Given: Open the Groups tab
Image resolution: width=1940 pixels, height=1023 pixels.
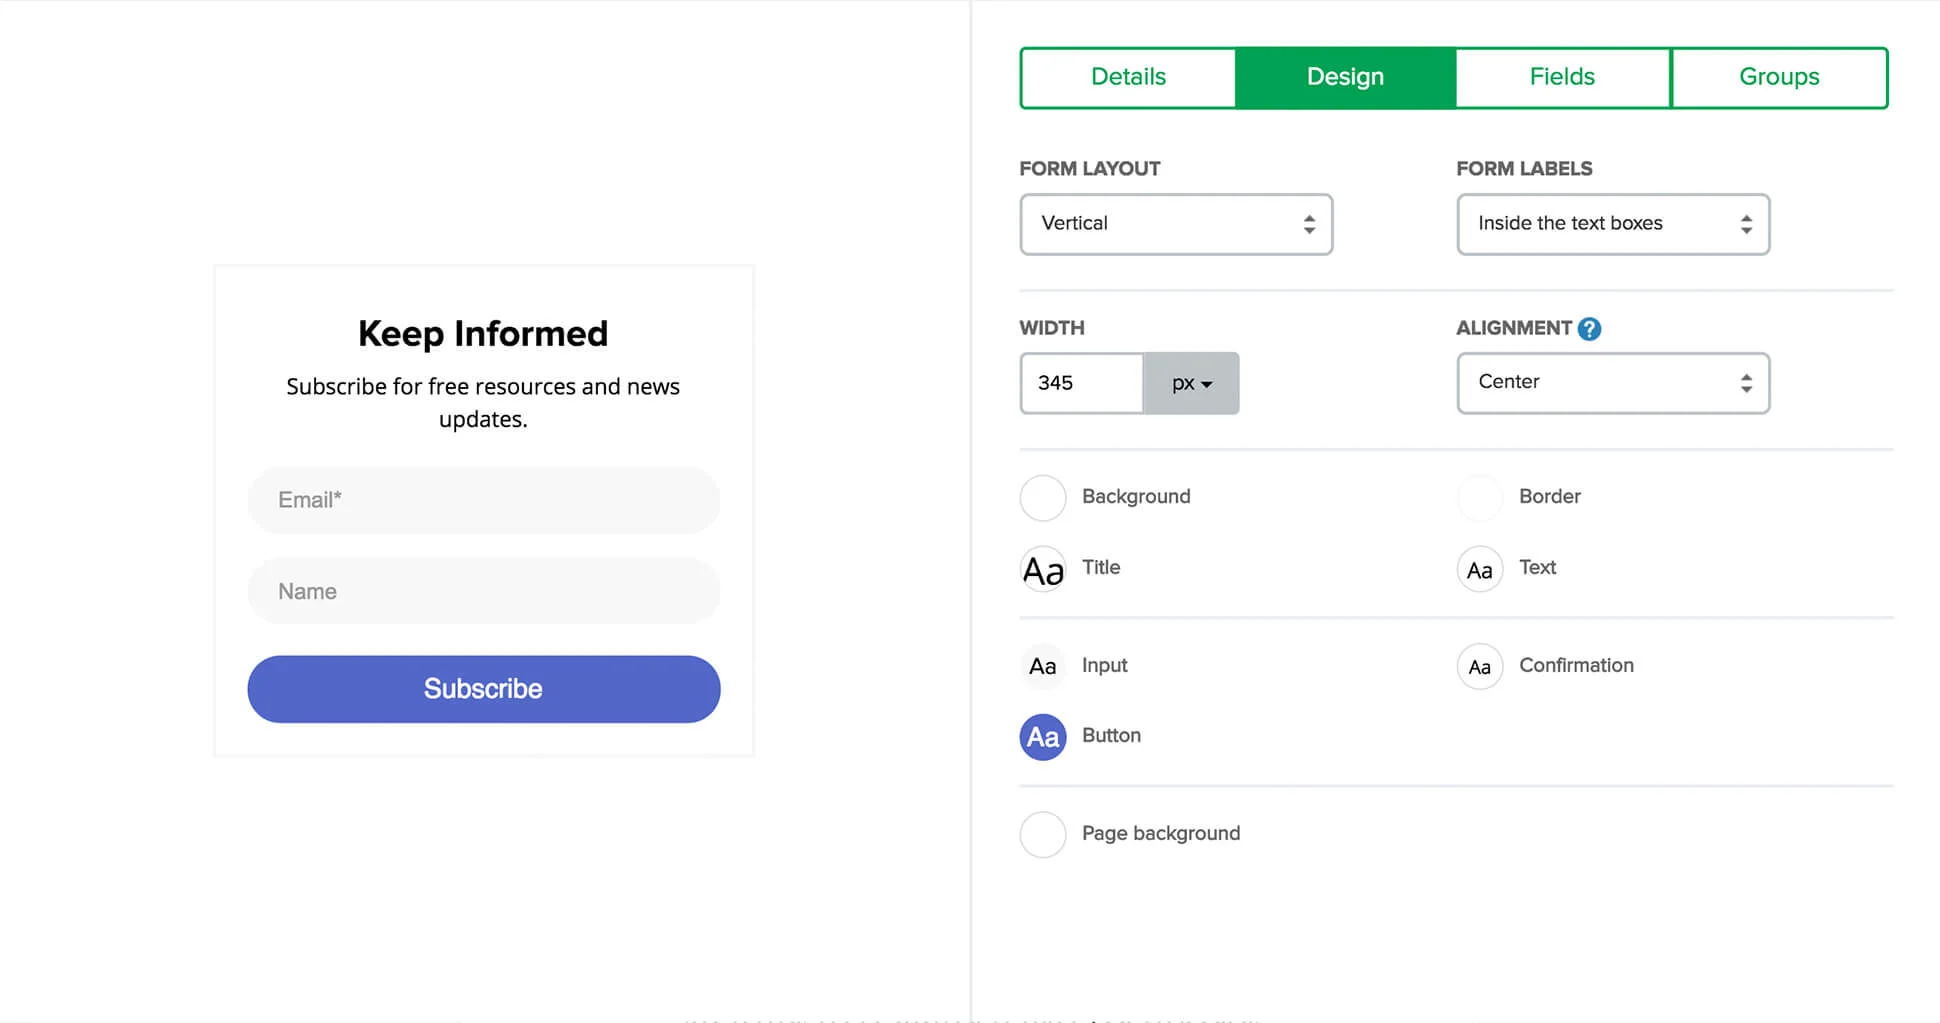Looking at the screenshot, I should [x=1779, y=77].
